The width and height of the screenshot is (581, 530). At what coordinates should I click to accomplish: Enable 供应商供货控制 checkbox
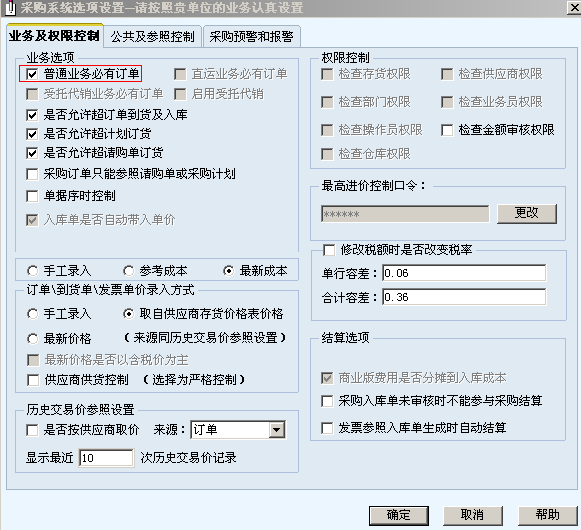click(33, 380)
